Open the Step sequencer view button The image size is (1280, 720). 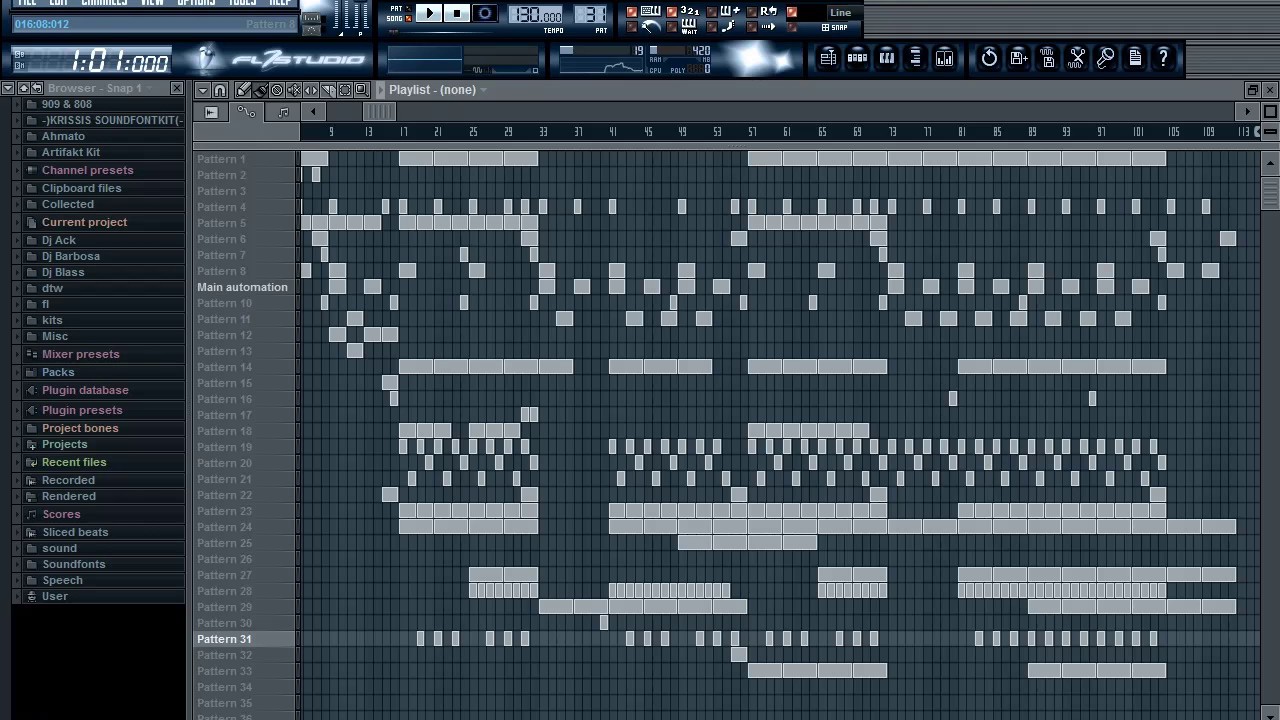click(x=857, y=58)
